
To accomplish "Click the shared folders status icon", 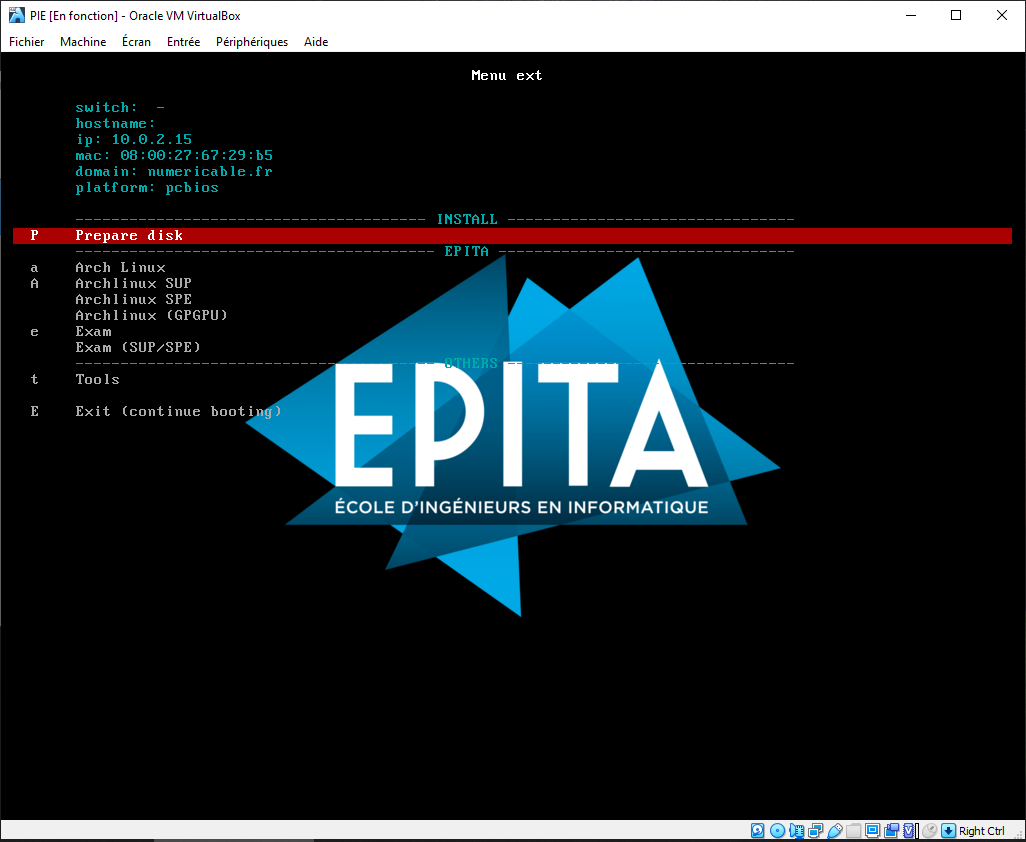I will [x=853, y=831].
